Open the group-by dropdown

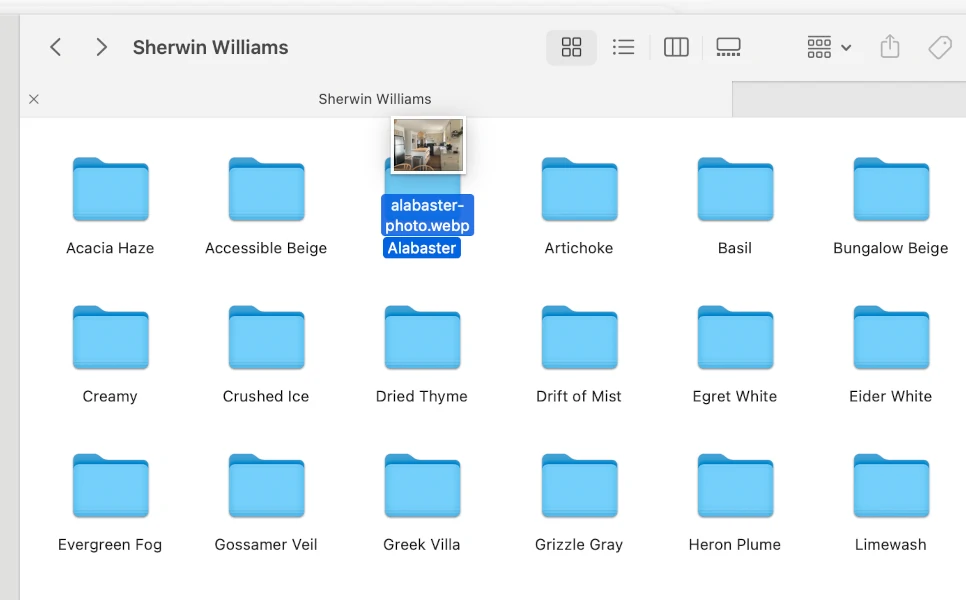pos(829,47)
